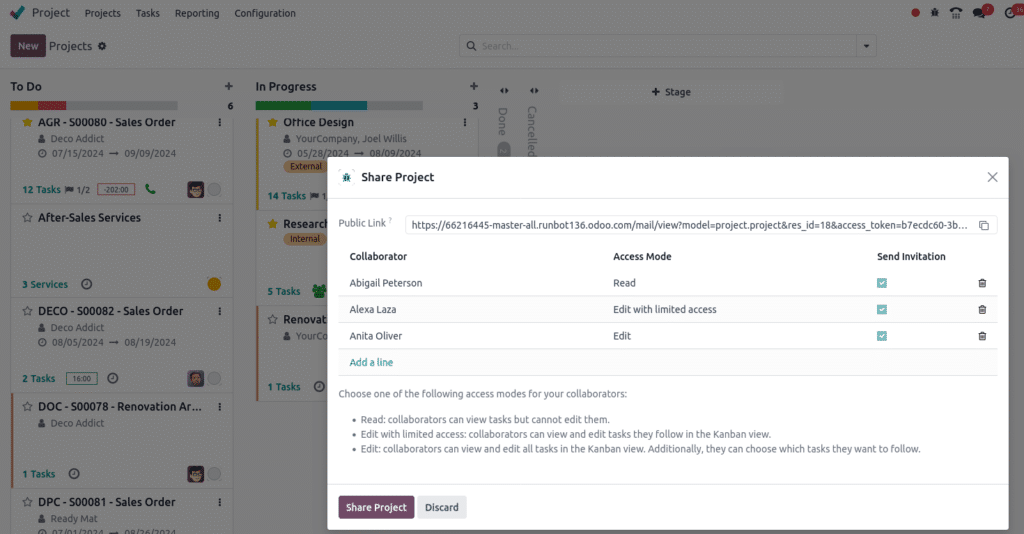Expand the search options dropdown arrow
The image size is (1024, 534).
(867, 46)
